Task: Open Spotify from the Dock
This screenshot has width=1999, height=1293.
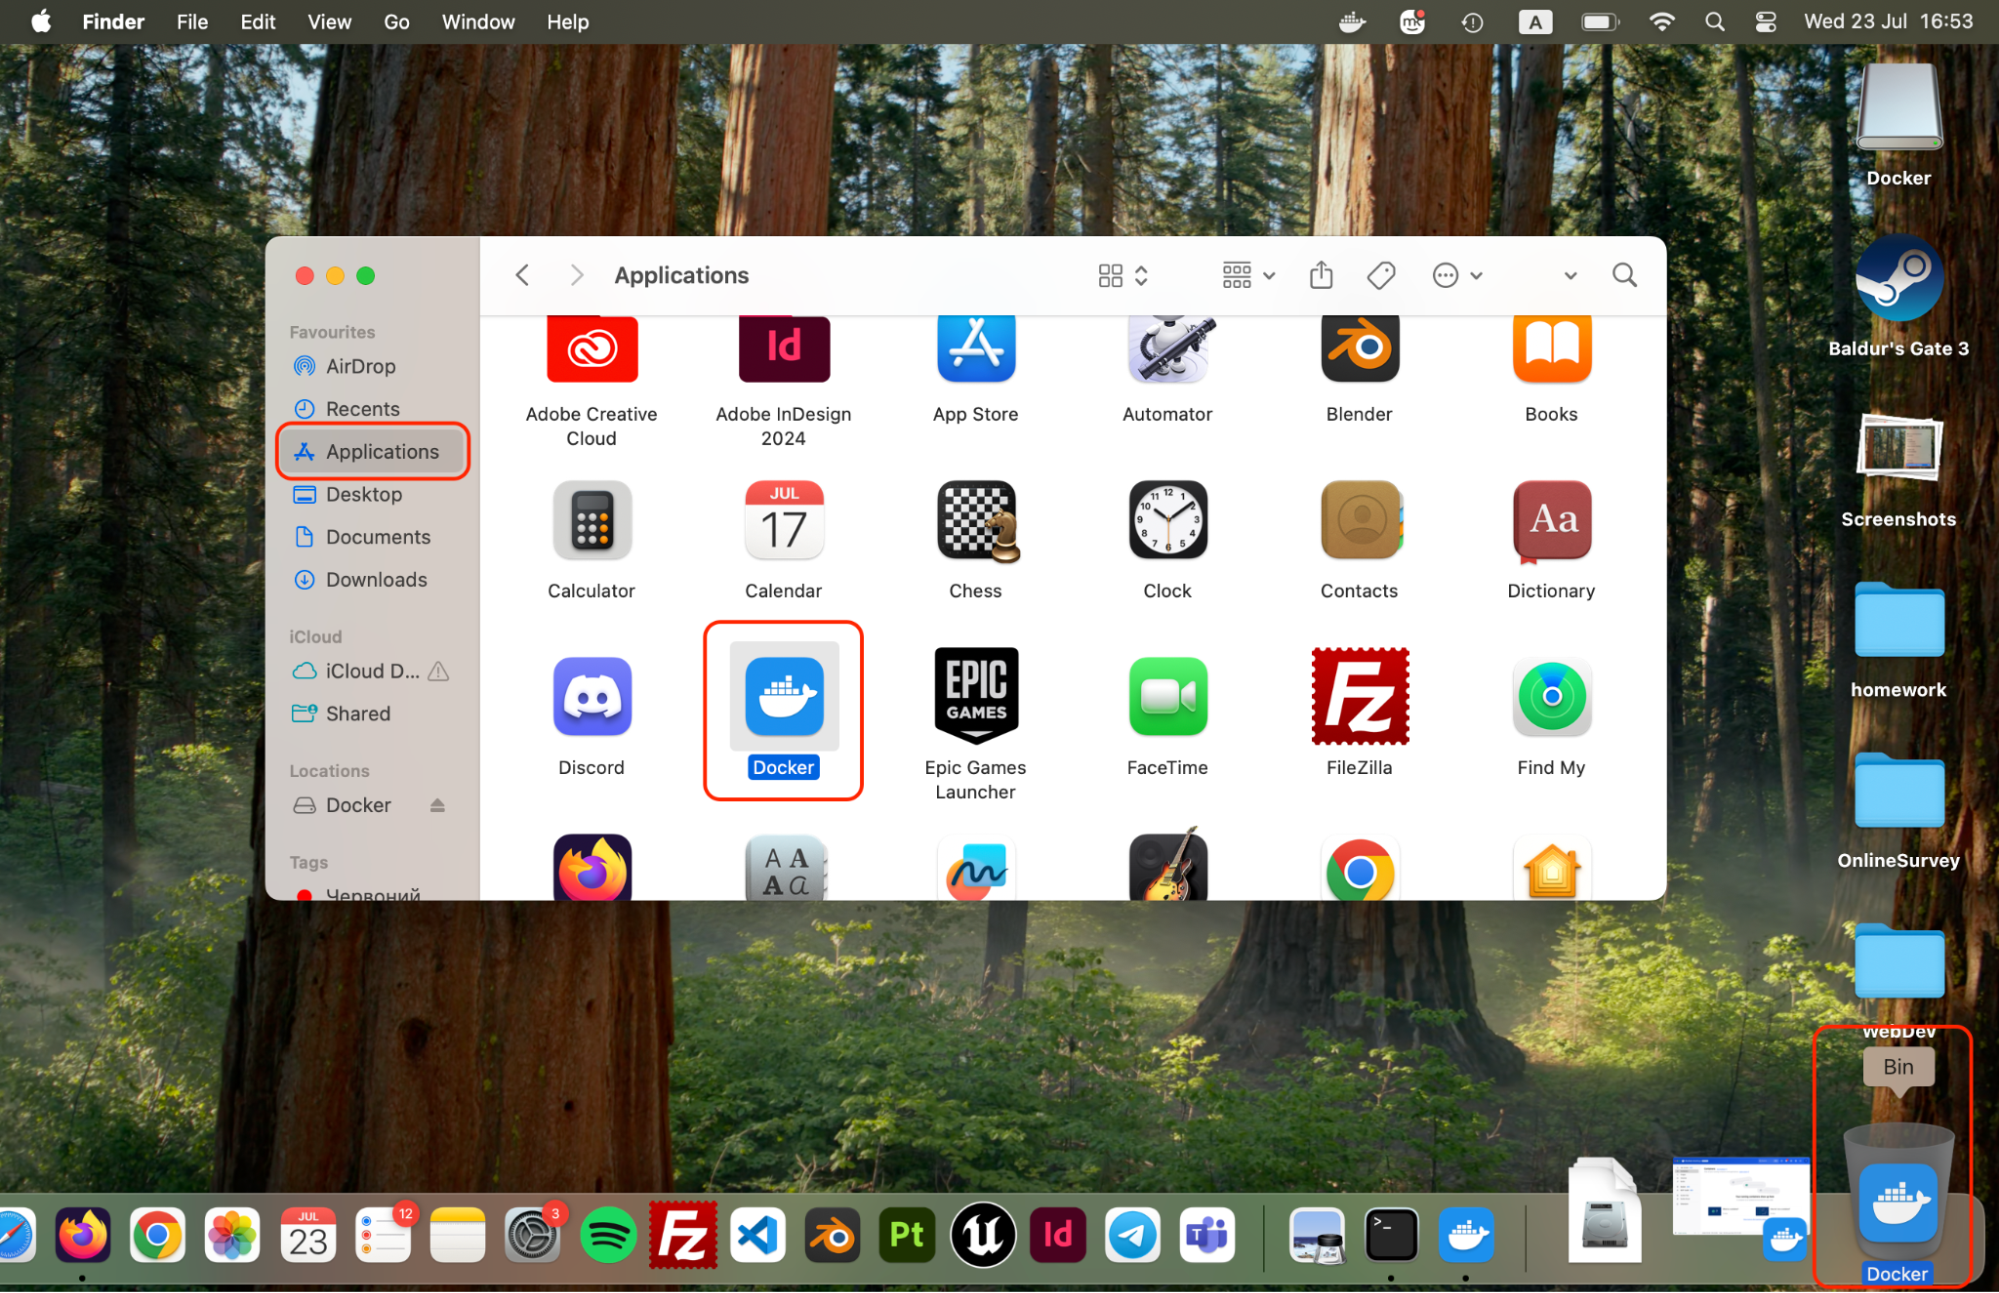Action: 607,1235
